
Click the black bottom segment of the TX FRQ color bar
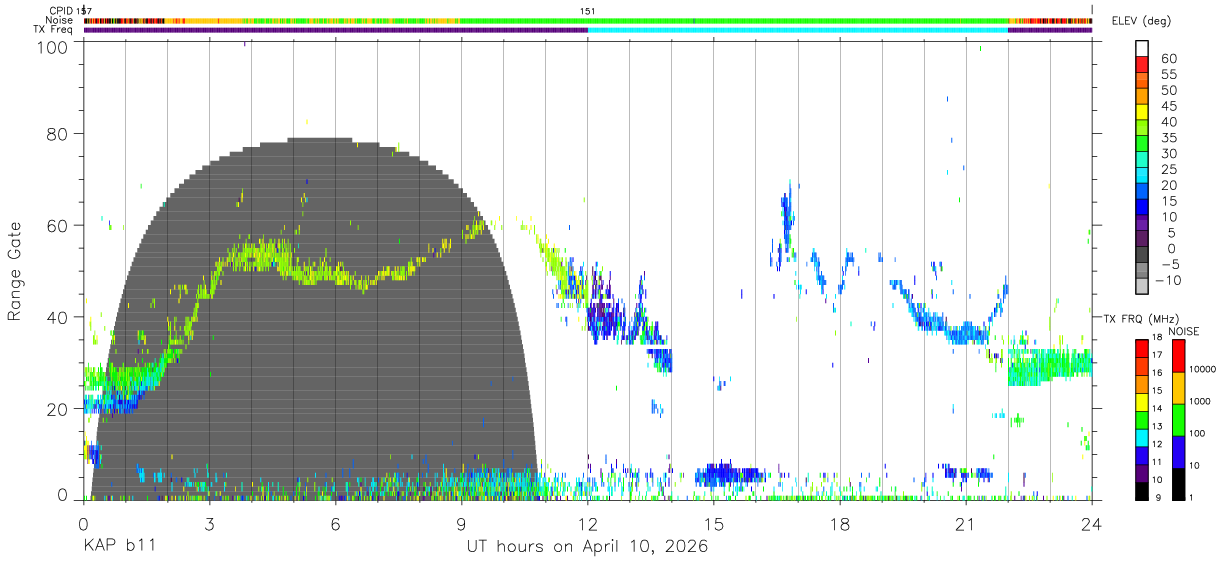click(x=1141, y=491)
